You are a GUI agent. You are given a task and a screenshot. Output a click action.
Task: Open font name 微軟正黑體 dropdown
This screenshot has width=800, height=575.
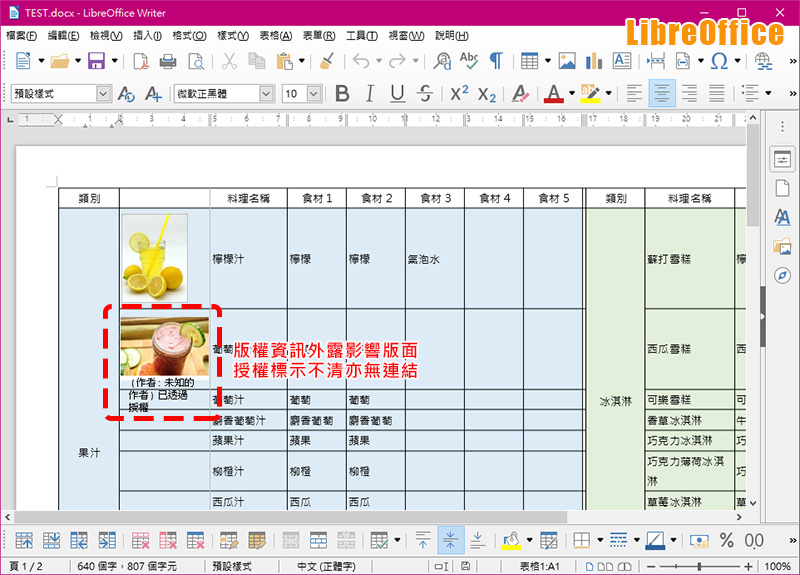[x=266, y=94]
